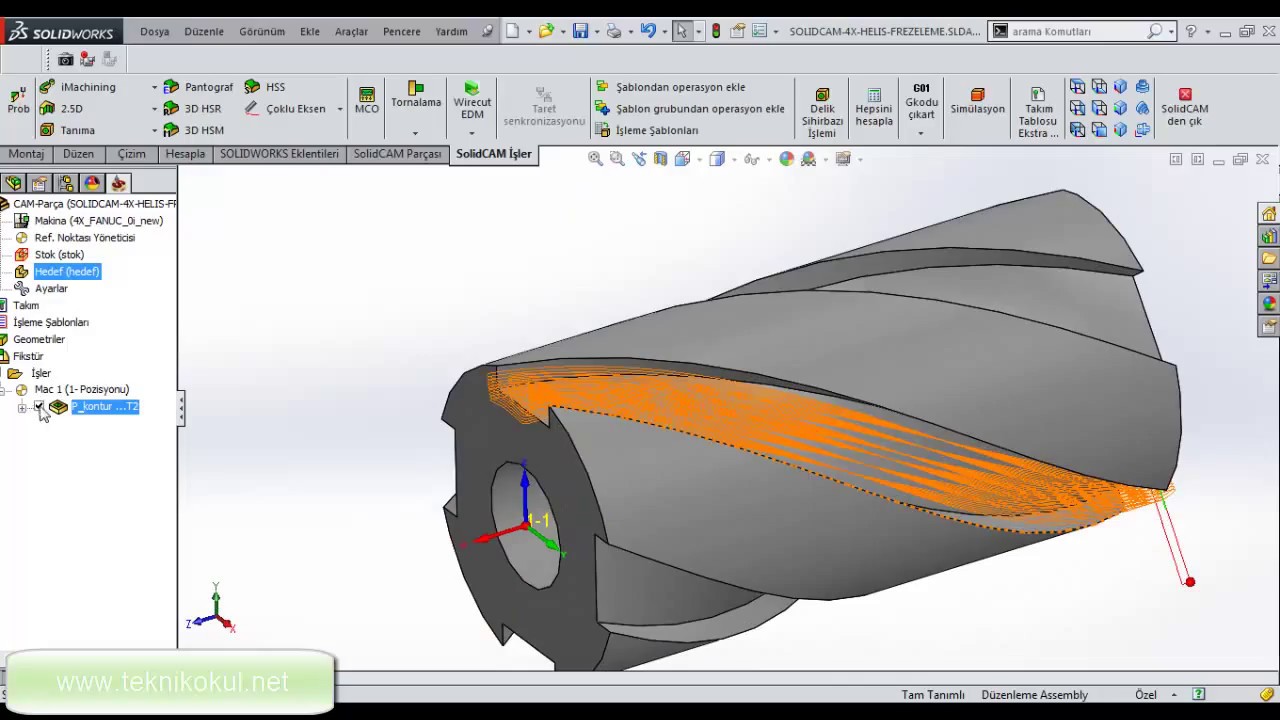Click the MCO tool
Screen dimensions: 1280x720
[367, 100]
